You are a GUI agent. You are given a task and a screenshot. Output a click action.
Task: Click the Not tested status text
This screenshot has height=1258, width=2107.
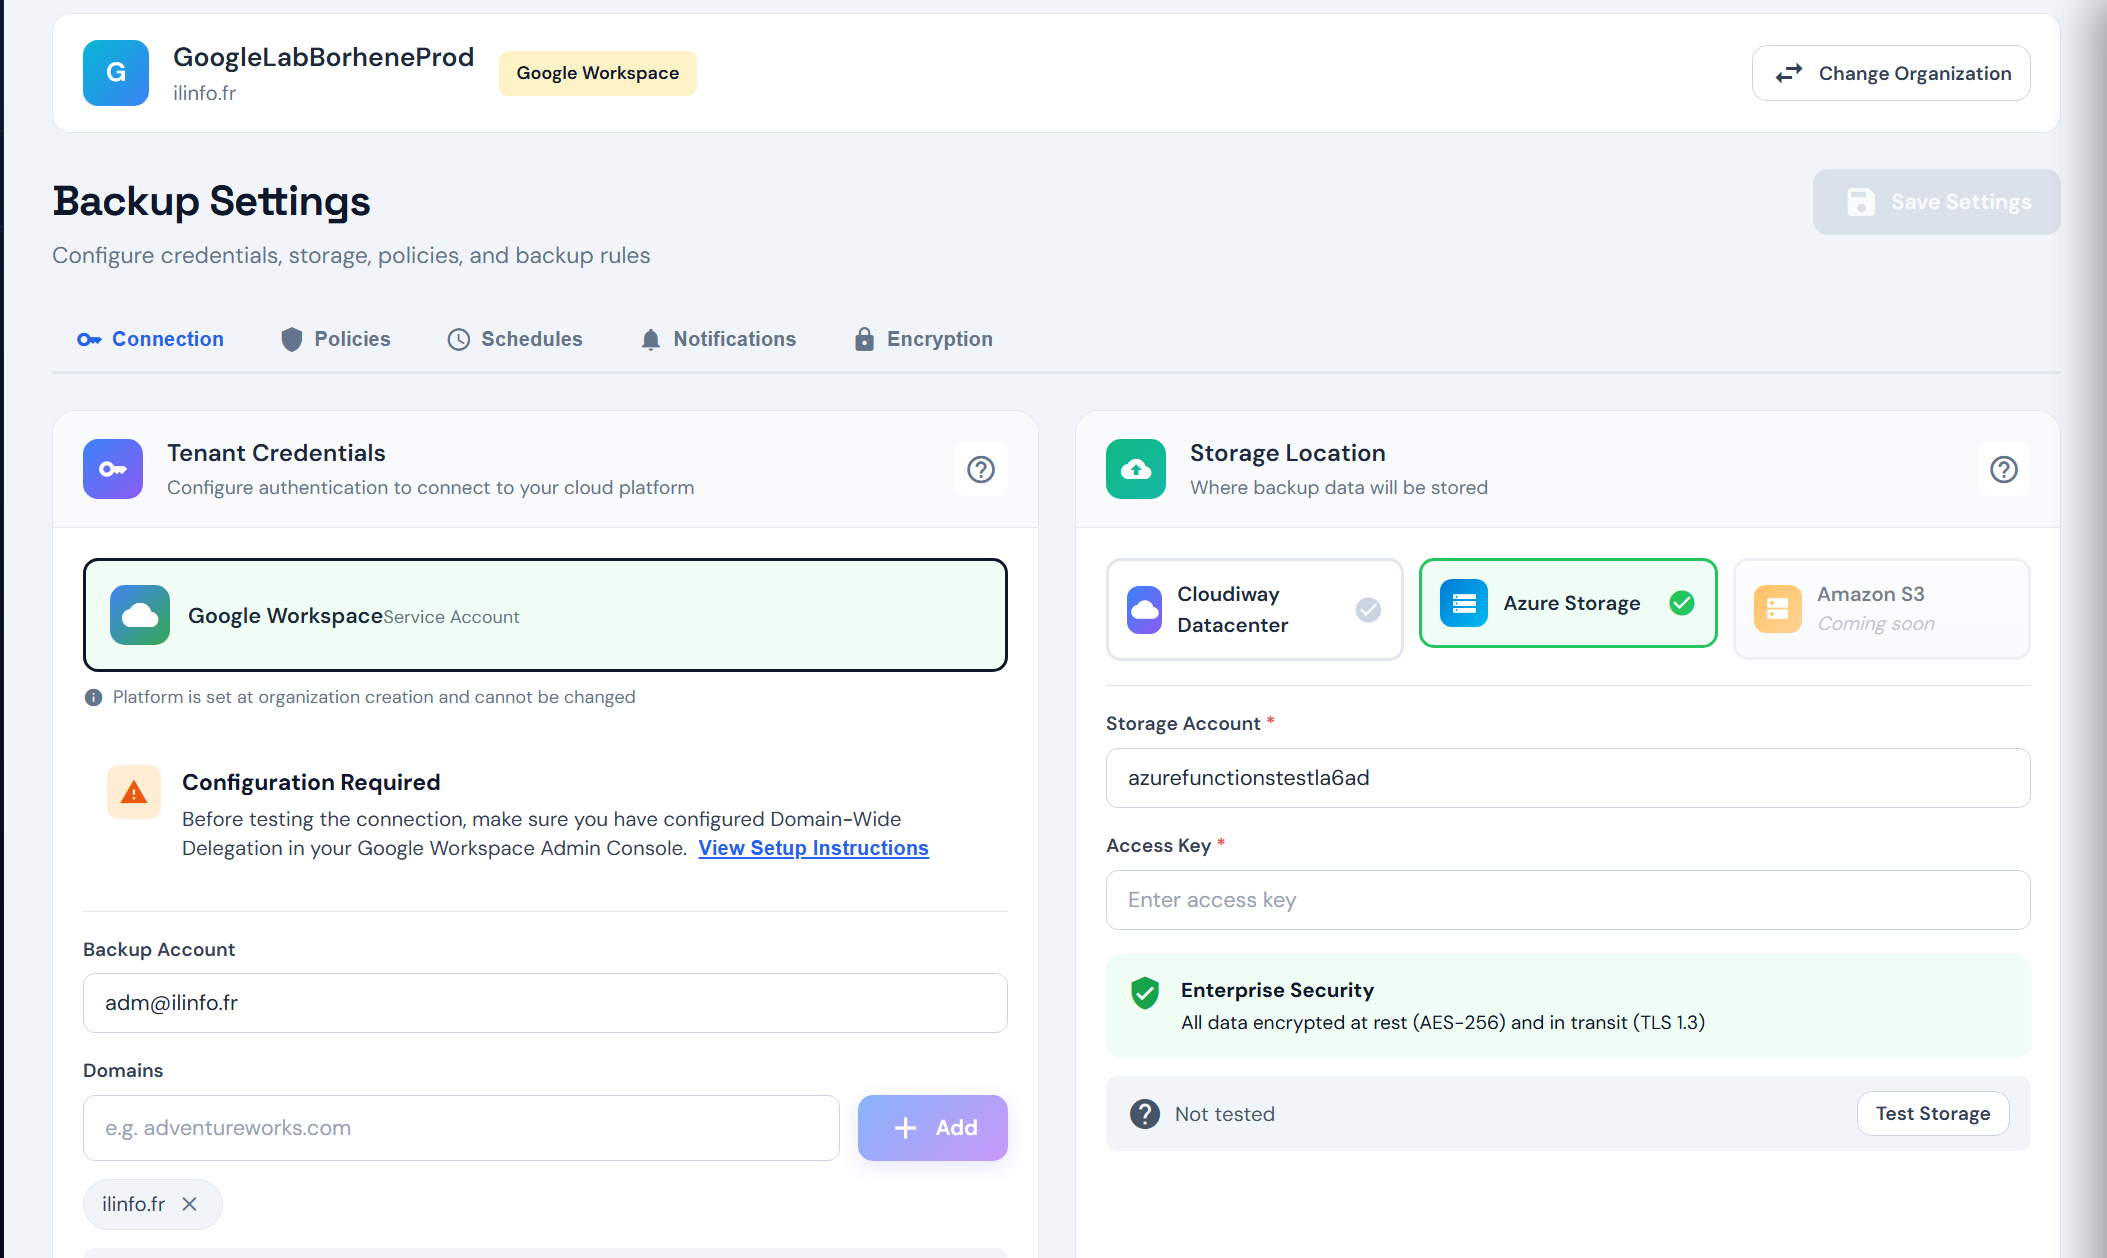click(x=1225, y=1114)
